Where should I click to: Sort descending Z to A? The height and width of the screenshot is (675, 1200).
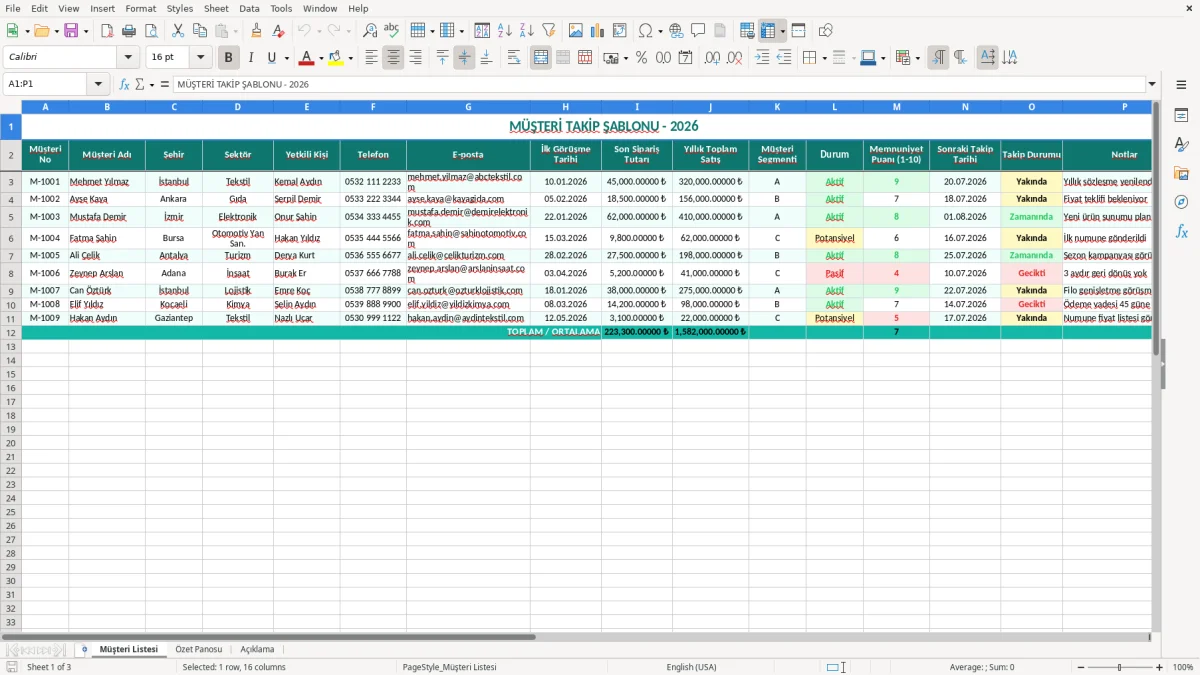[527, 31]
